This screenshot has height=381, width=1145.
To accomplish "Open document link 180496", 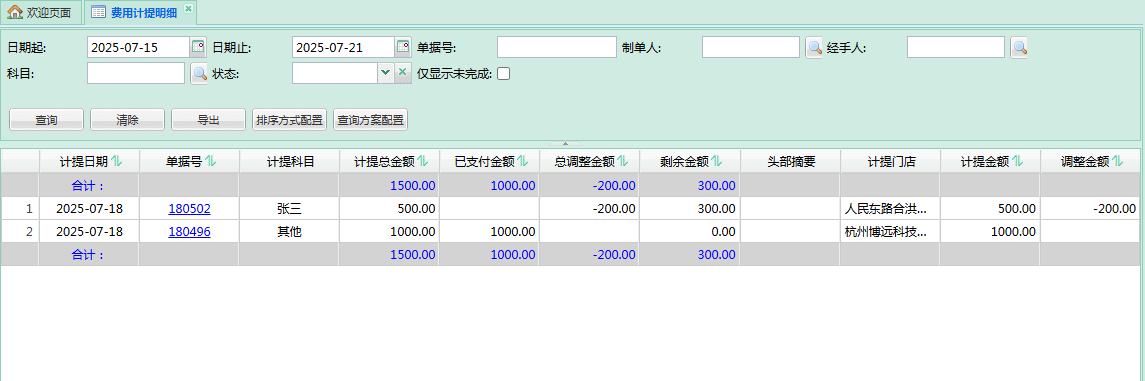I will (189, 232).
